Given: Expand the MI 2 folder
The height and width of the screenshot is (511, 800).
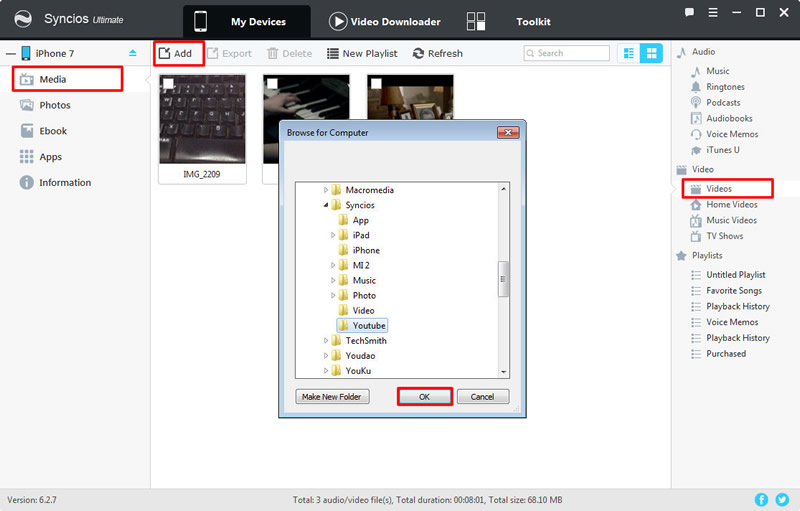Looking at the screenshot, I should point(333,265).
